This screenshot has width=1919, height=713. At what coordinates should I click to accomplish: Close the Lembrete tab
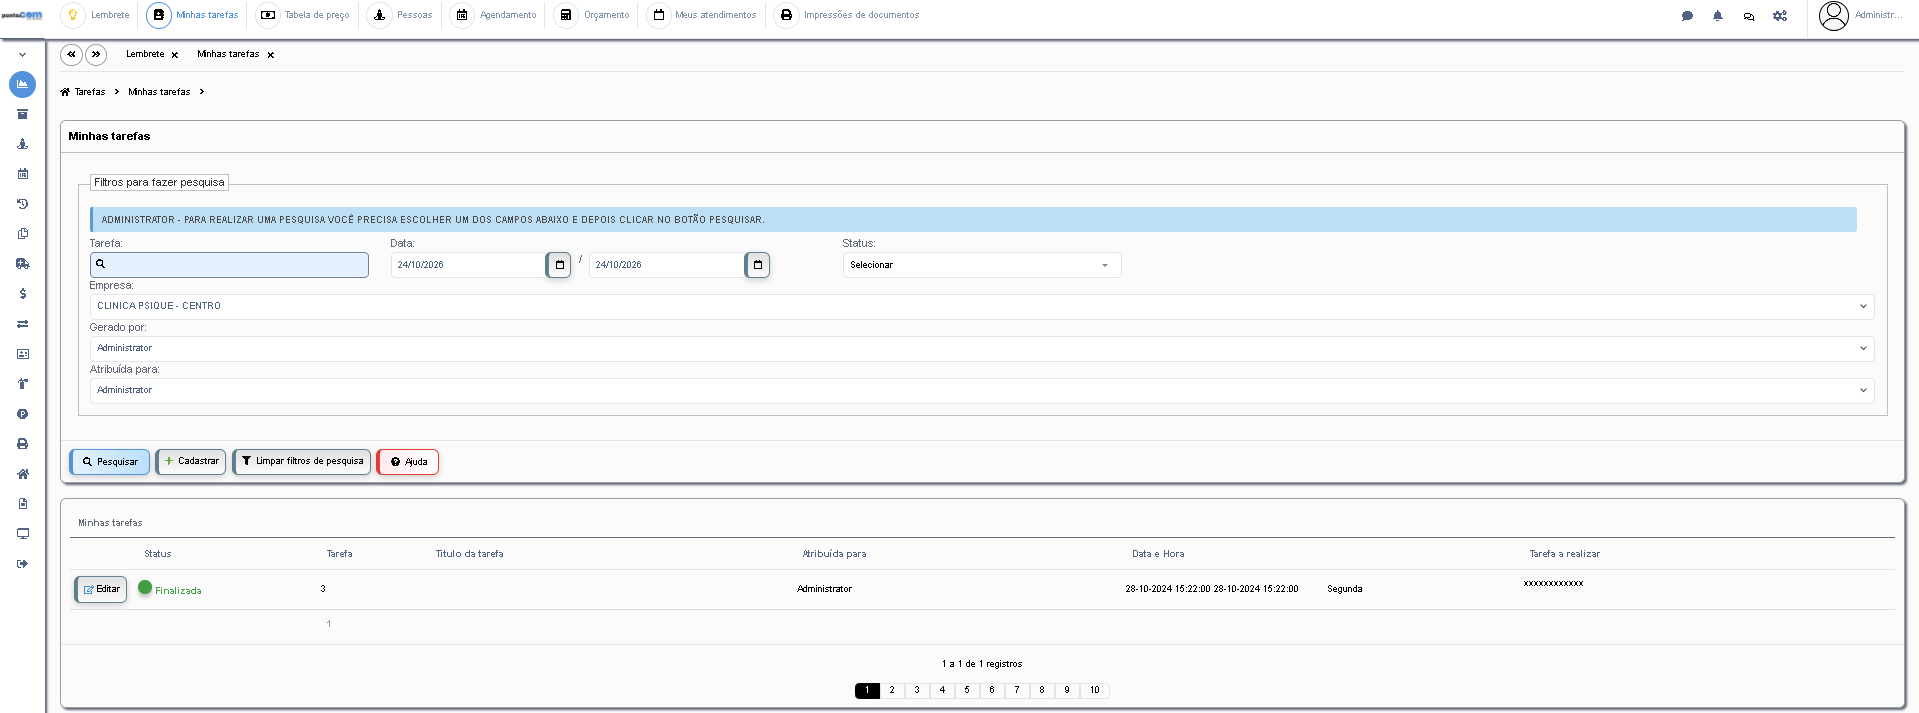[x=175, y=55]
